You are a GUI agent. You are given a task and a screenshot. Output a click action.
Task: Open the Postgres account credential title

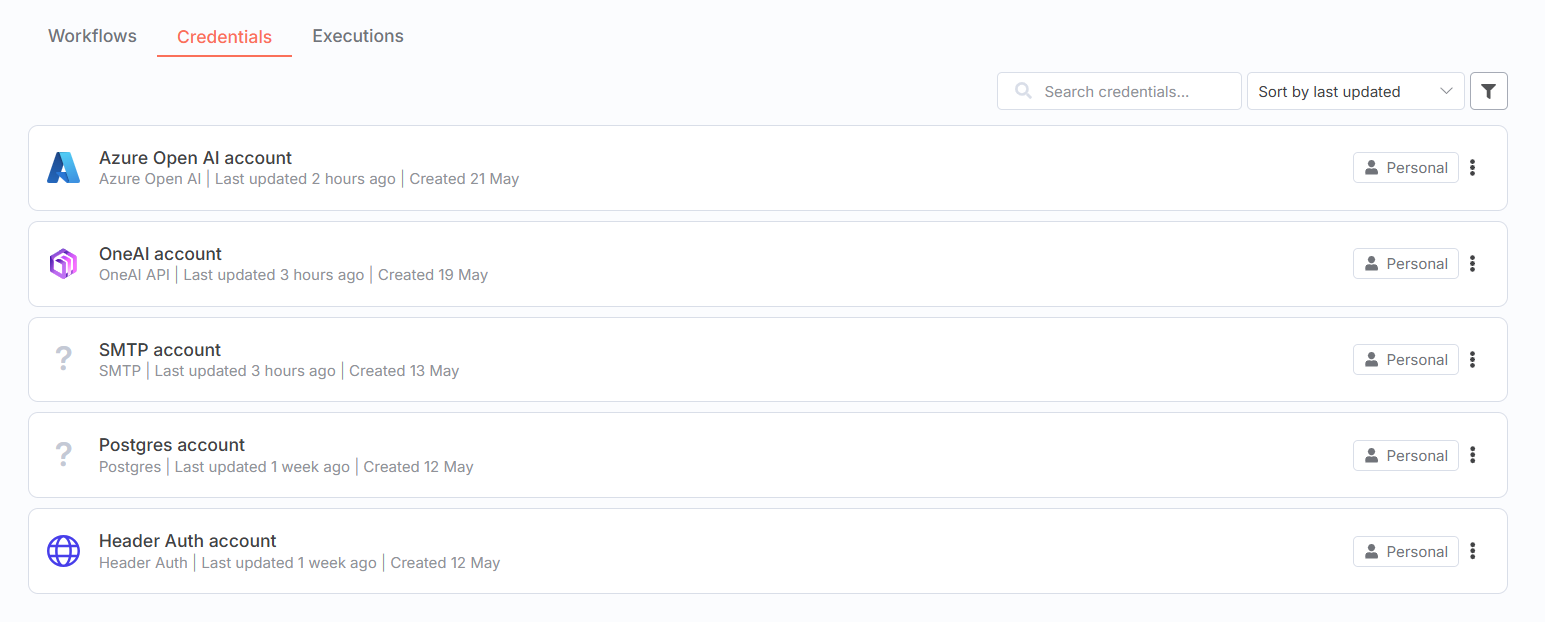(x=172, y=445)
